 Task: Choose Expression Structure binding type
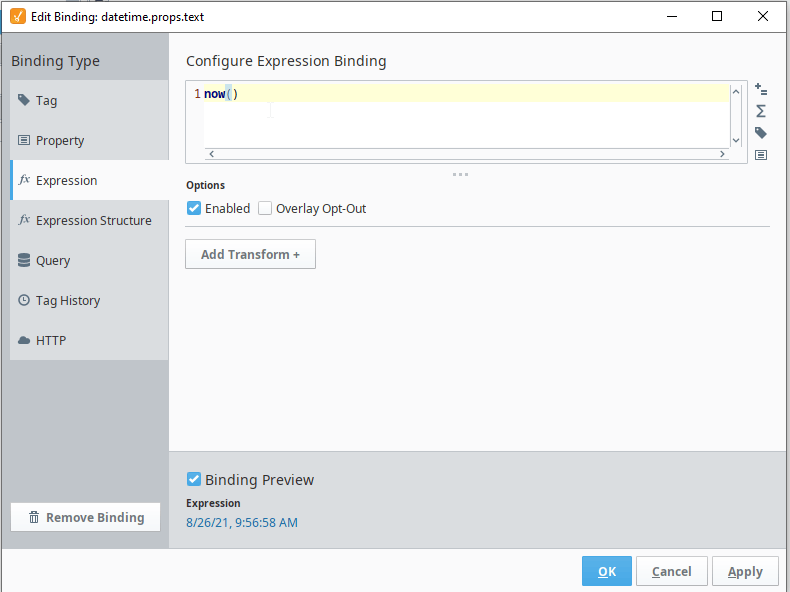click(x=89, y=220)
